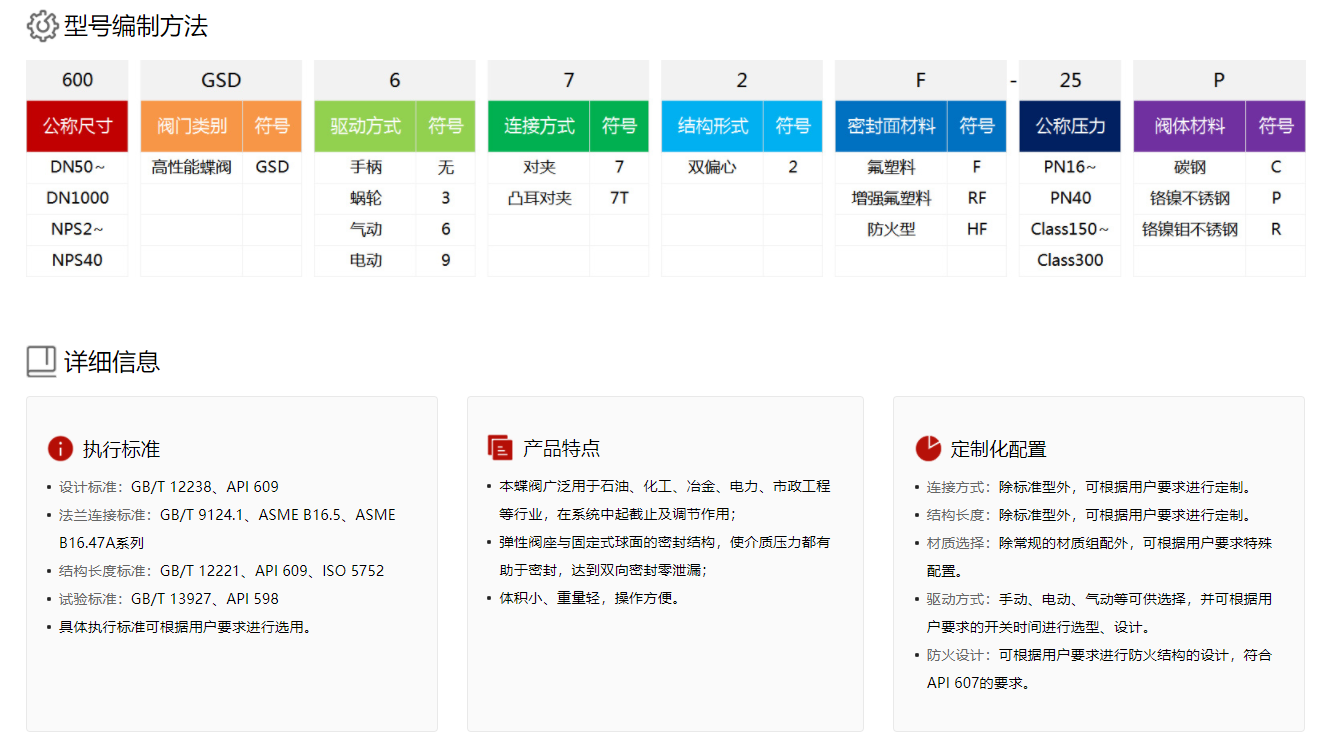The image size is (1319, 743).
Task: Click the blue 密封面材料 header
Action: point(891,126)
